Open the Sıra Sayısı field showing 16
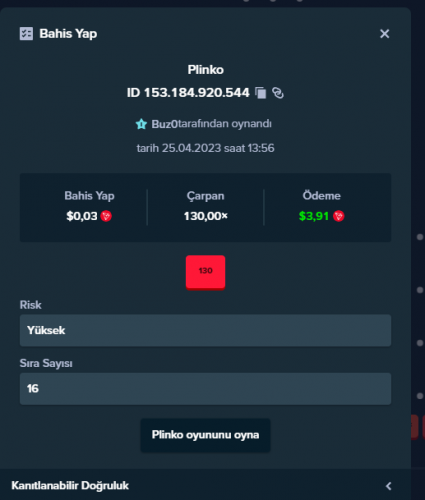Screen dimensions: 425x500 (x=205, y=389)
